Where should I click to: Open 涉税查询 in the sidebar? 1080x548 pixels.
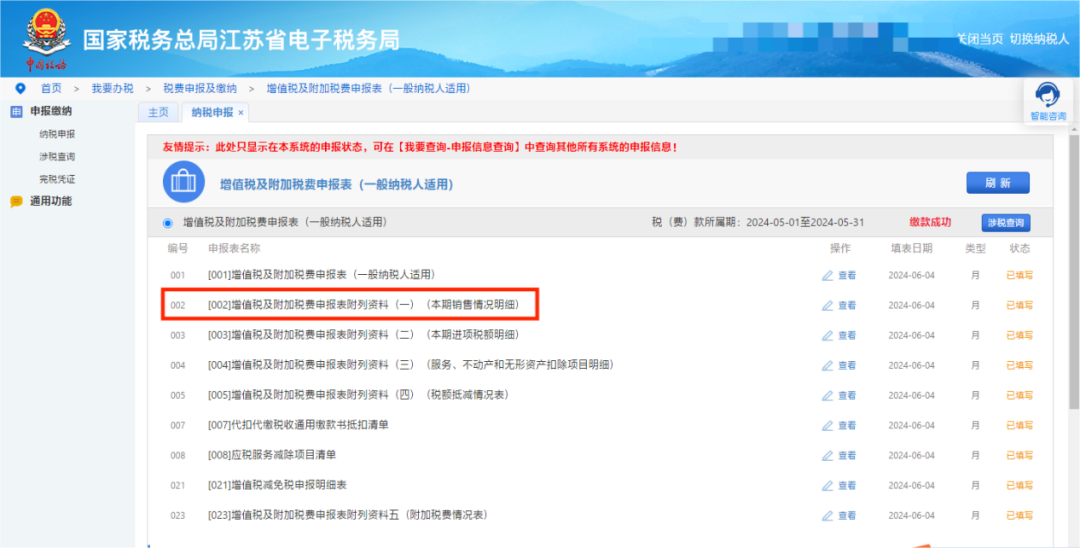[x=57, y=157]
